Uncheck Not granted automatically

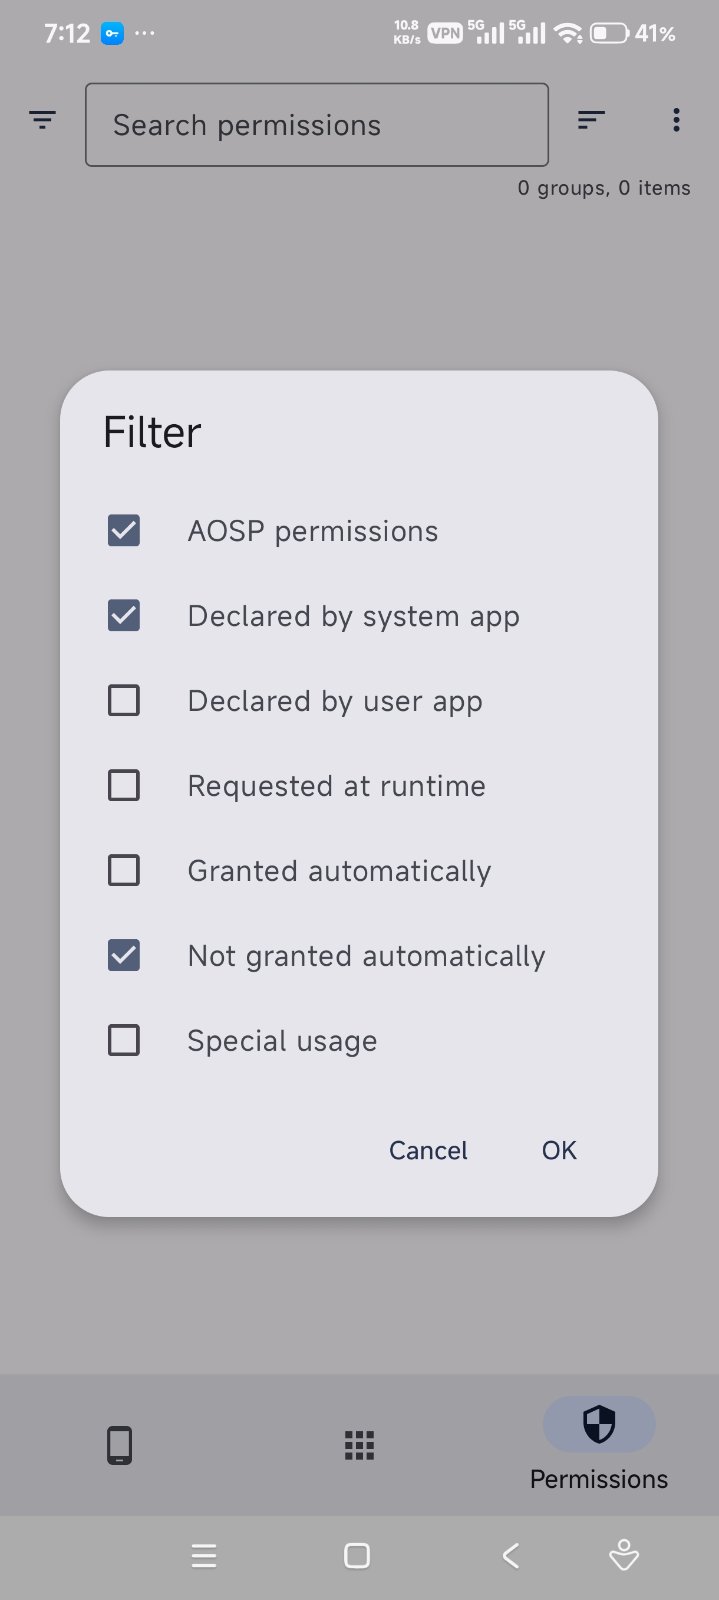click(124, 956)
